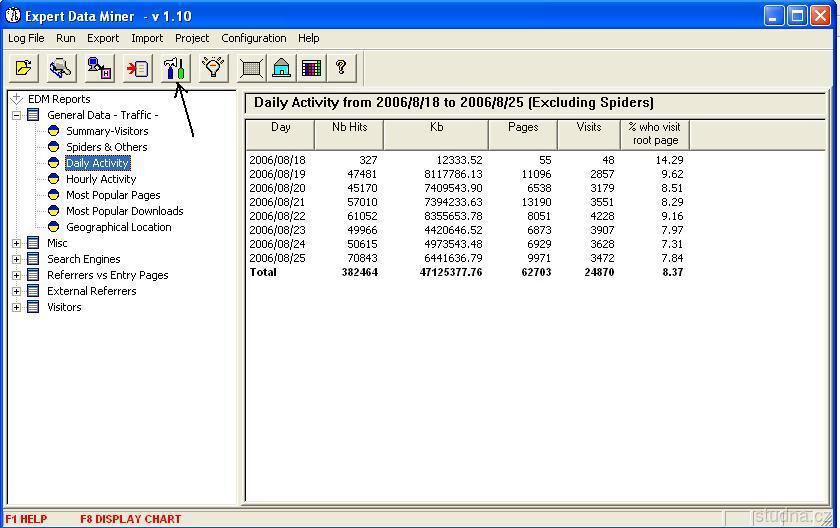The width and height of the screenshot is (840, 528).
Task: Click the colored grid toolbar icon
Action: click(311, 68)
